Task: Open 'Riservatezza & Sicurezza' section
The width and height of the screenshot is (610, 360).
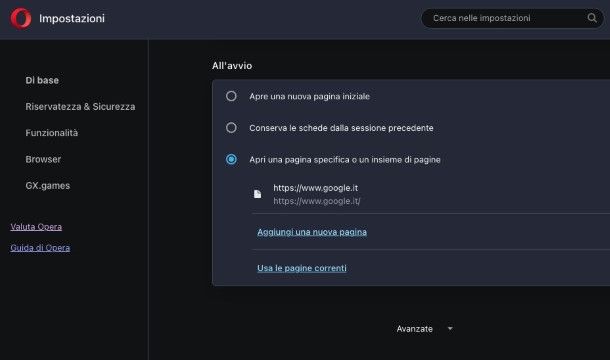Action: pyautogui.click(x=80, y=107)
